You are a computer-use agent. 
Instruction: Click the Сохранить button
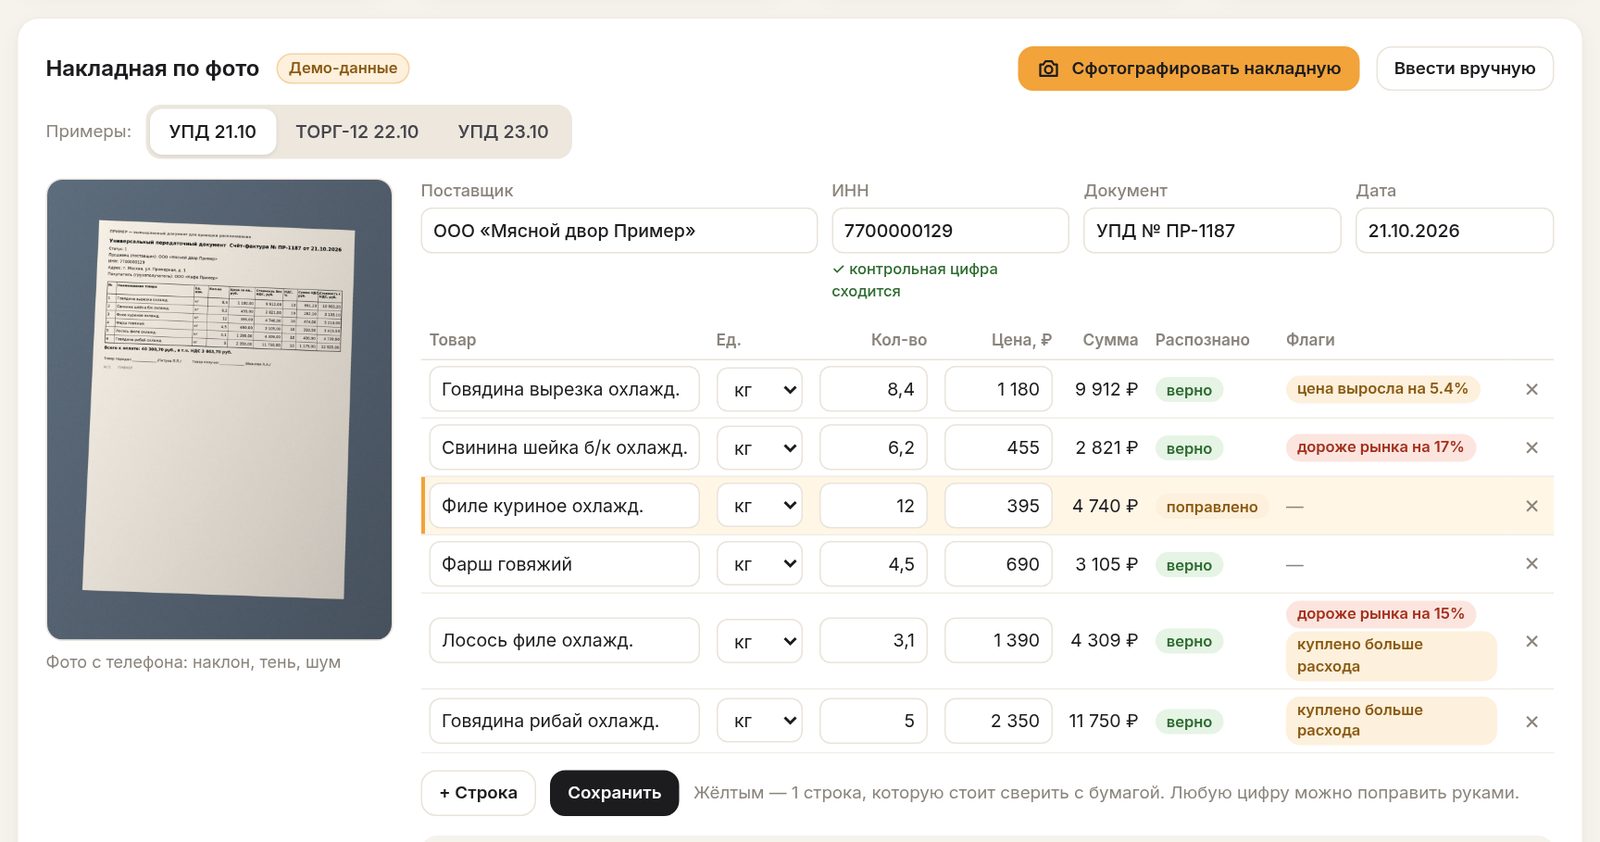[x=614, y=793]
